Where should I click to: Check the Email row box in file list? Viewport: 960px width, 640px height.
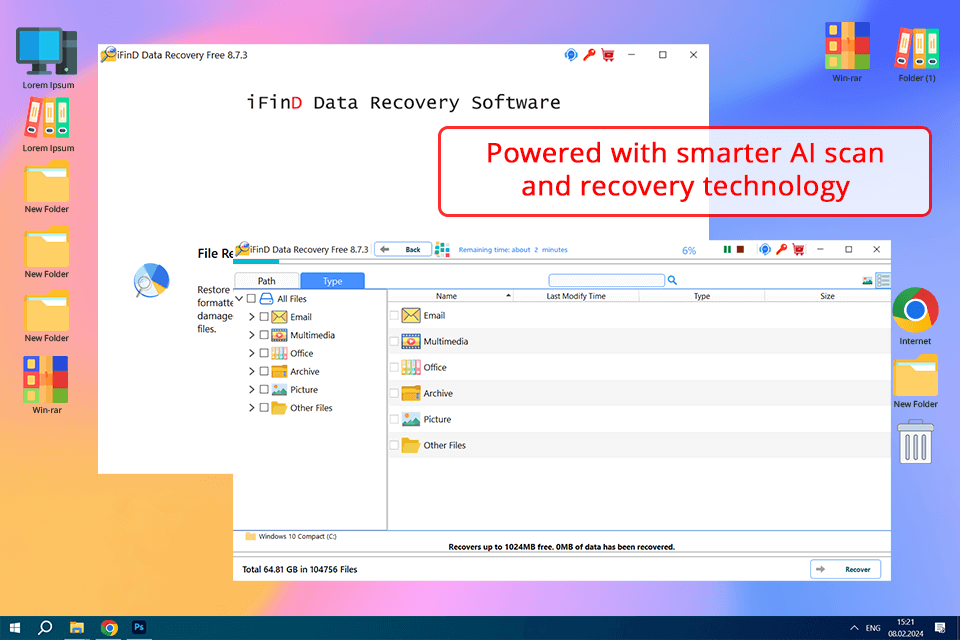pos(394,315)
